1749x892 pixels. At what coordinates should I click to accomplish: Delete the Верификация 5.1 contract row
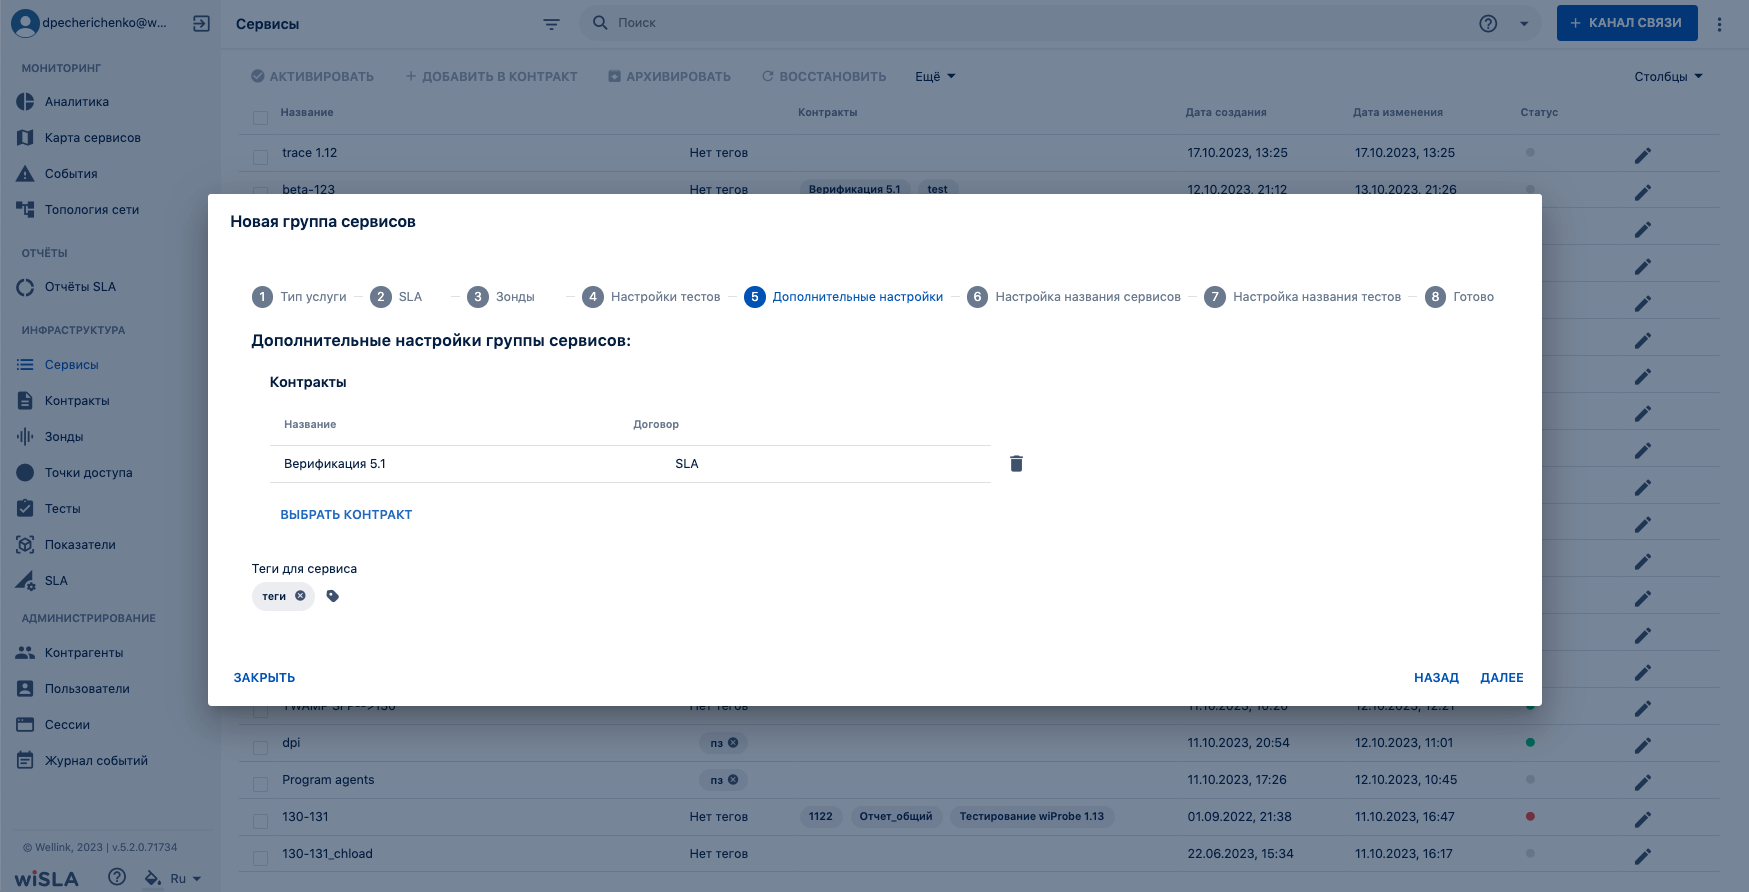[x=1016, y=463]
